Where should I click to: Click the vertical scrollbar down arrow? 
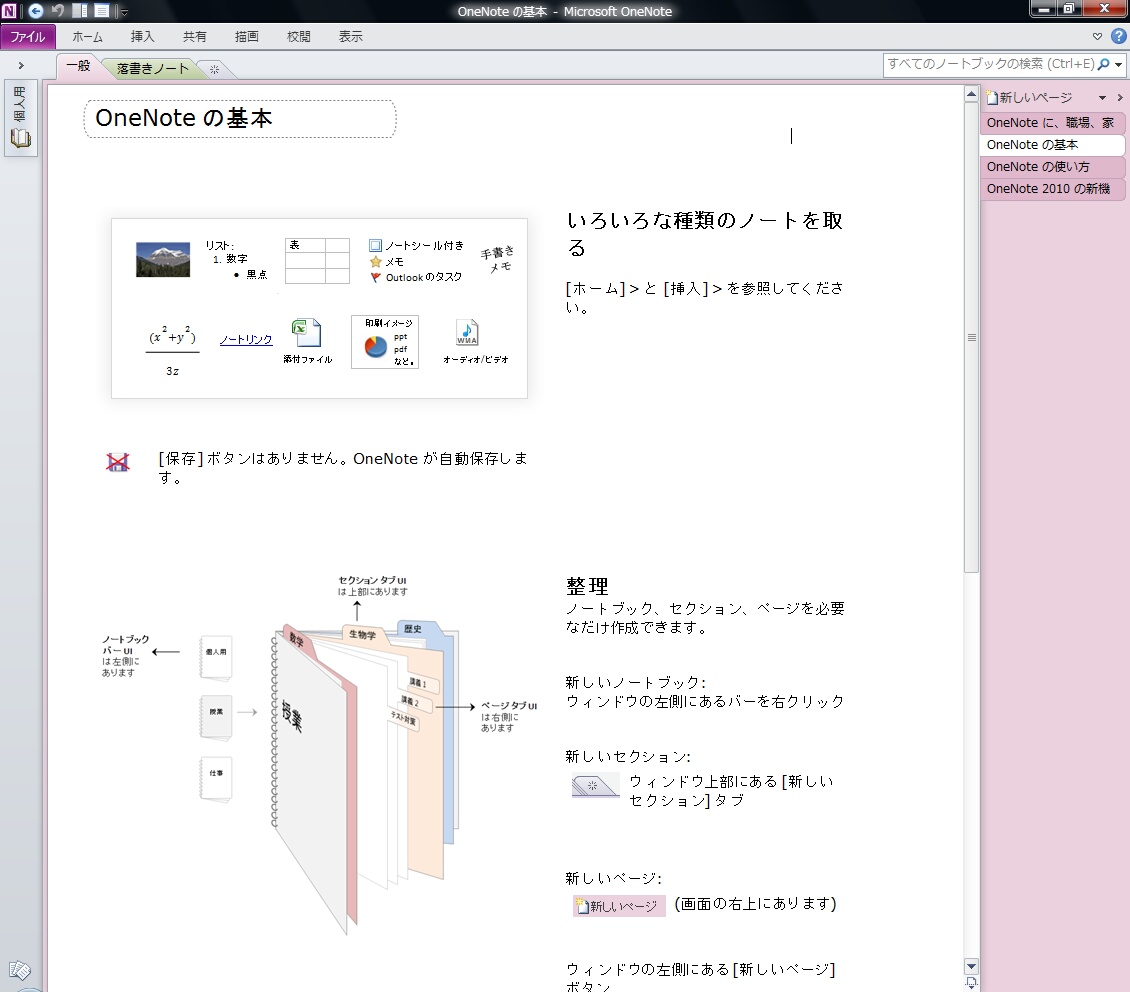tap(971, 966)
